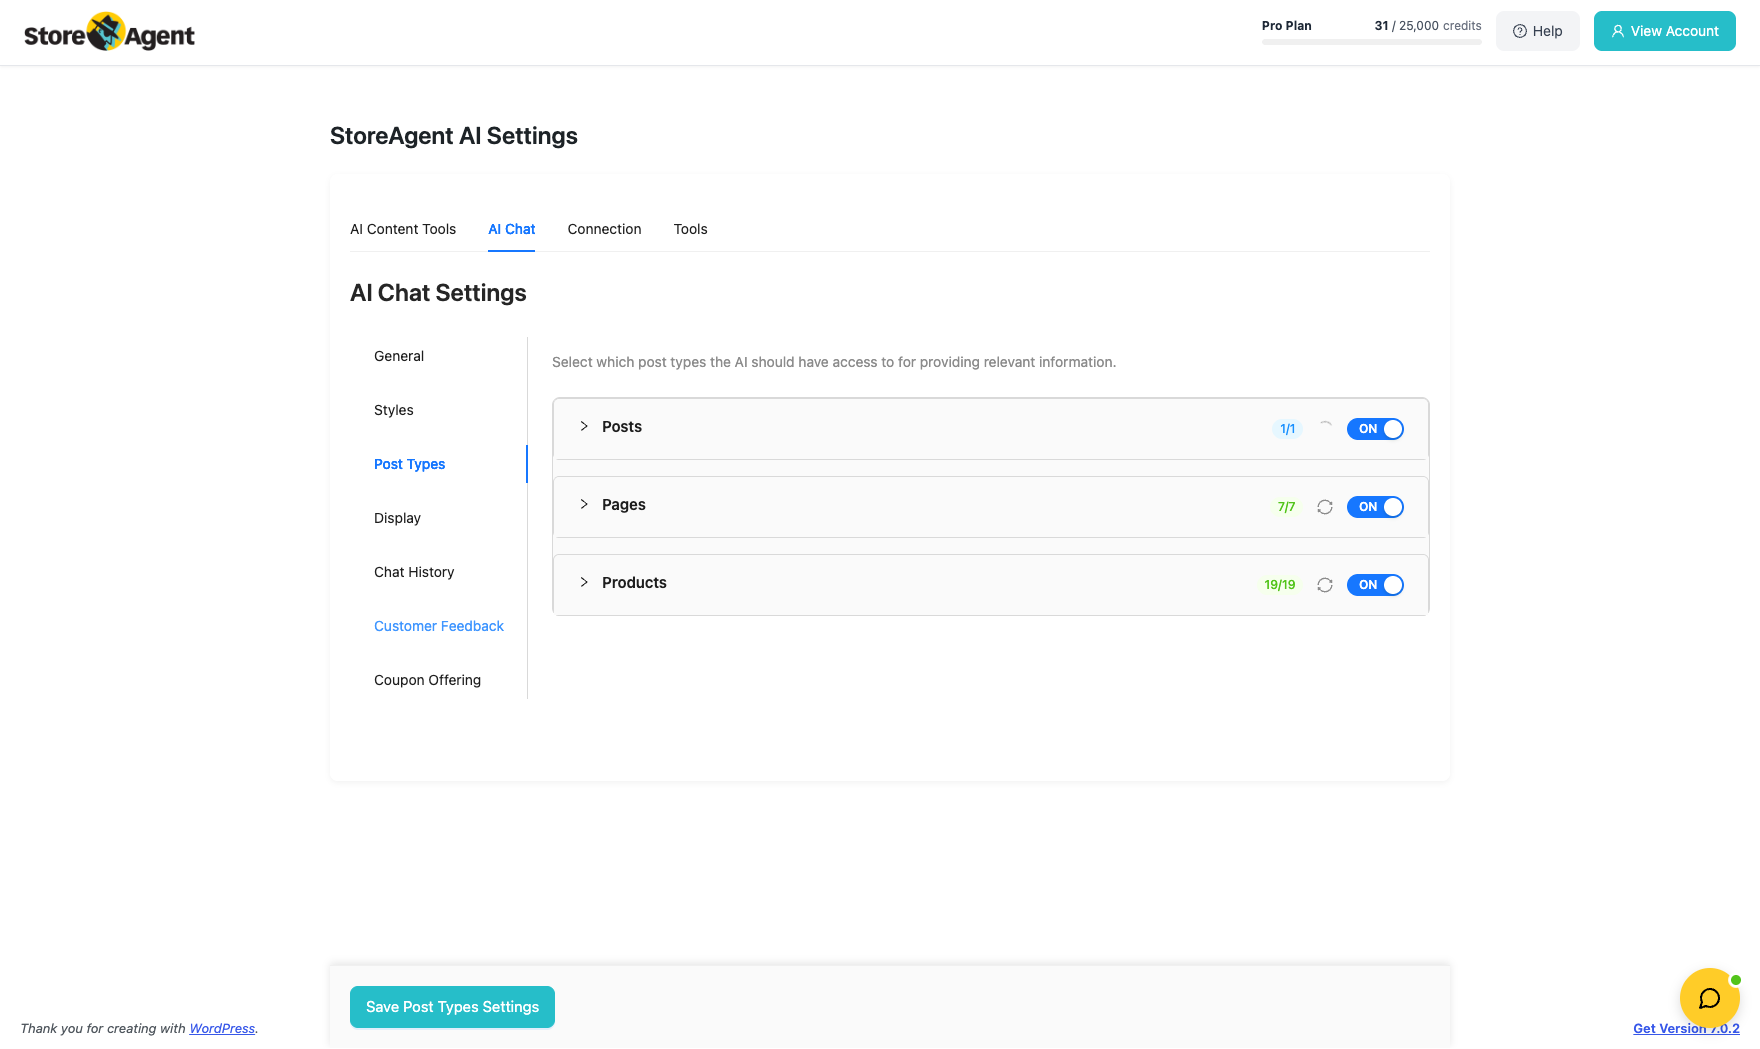Open the Display section
1760x1049 pixels.
[x=397, y=518]
